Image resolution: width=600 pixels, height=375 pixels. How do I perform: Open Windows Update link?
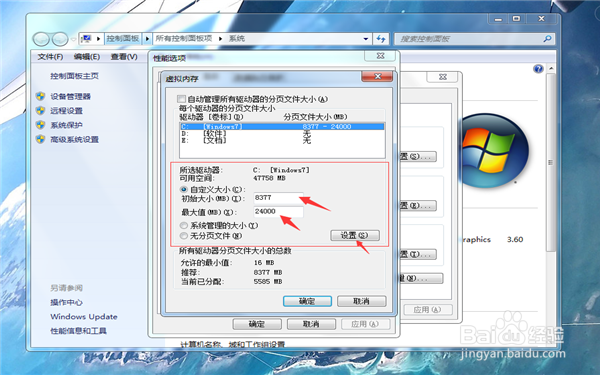[x=83, y=316]
